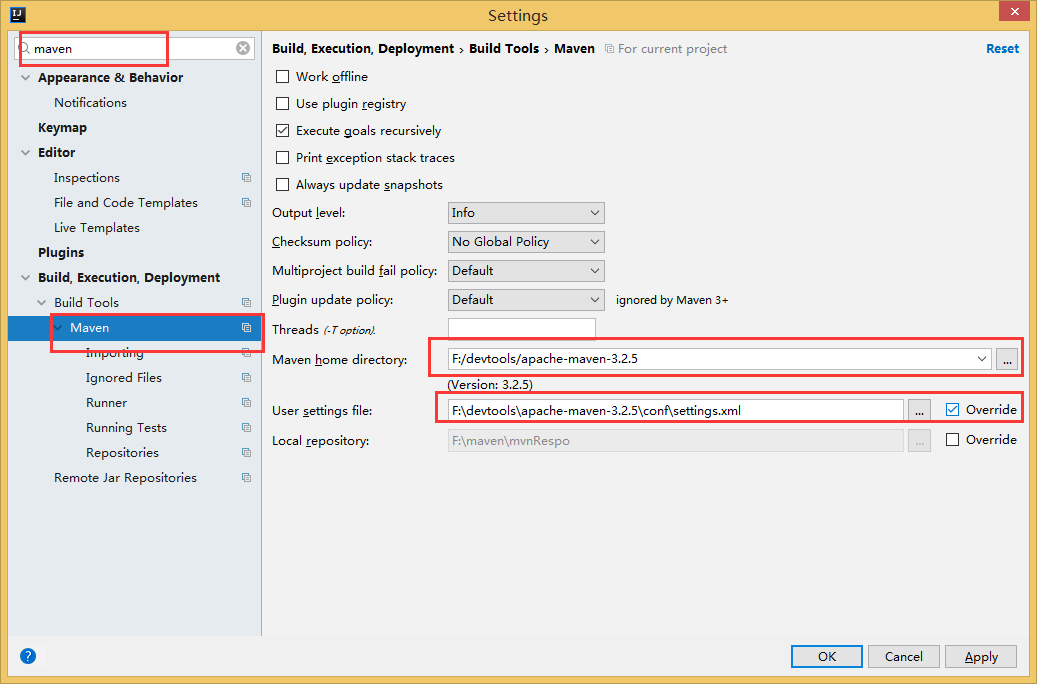This screenshot has width=1037, height=684.
Task: Click project-level icon beside Build Tools
Action: click(x=247, y=302)
